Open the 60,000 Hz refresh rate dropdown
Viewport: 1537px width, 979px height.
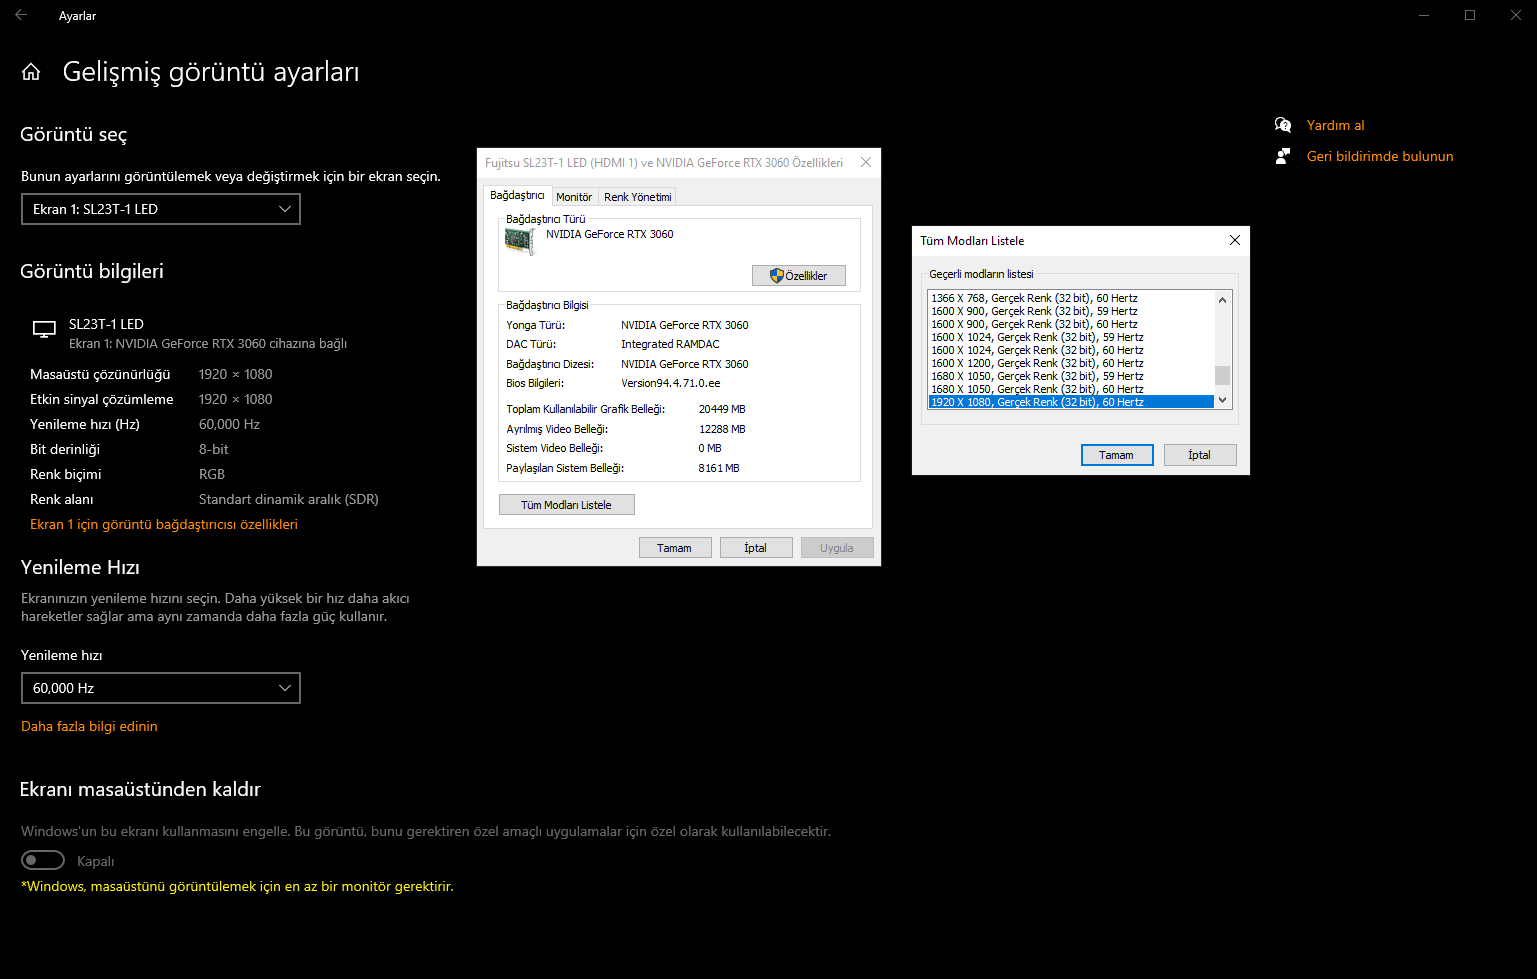click(161, 688)
